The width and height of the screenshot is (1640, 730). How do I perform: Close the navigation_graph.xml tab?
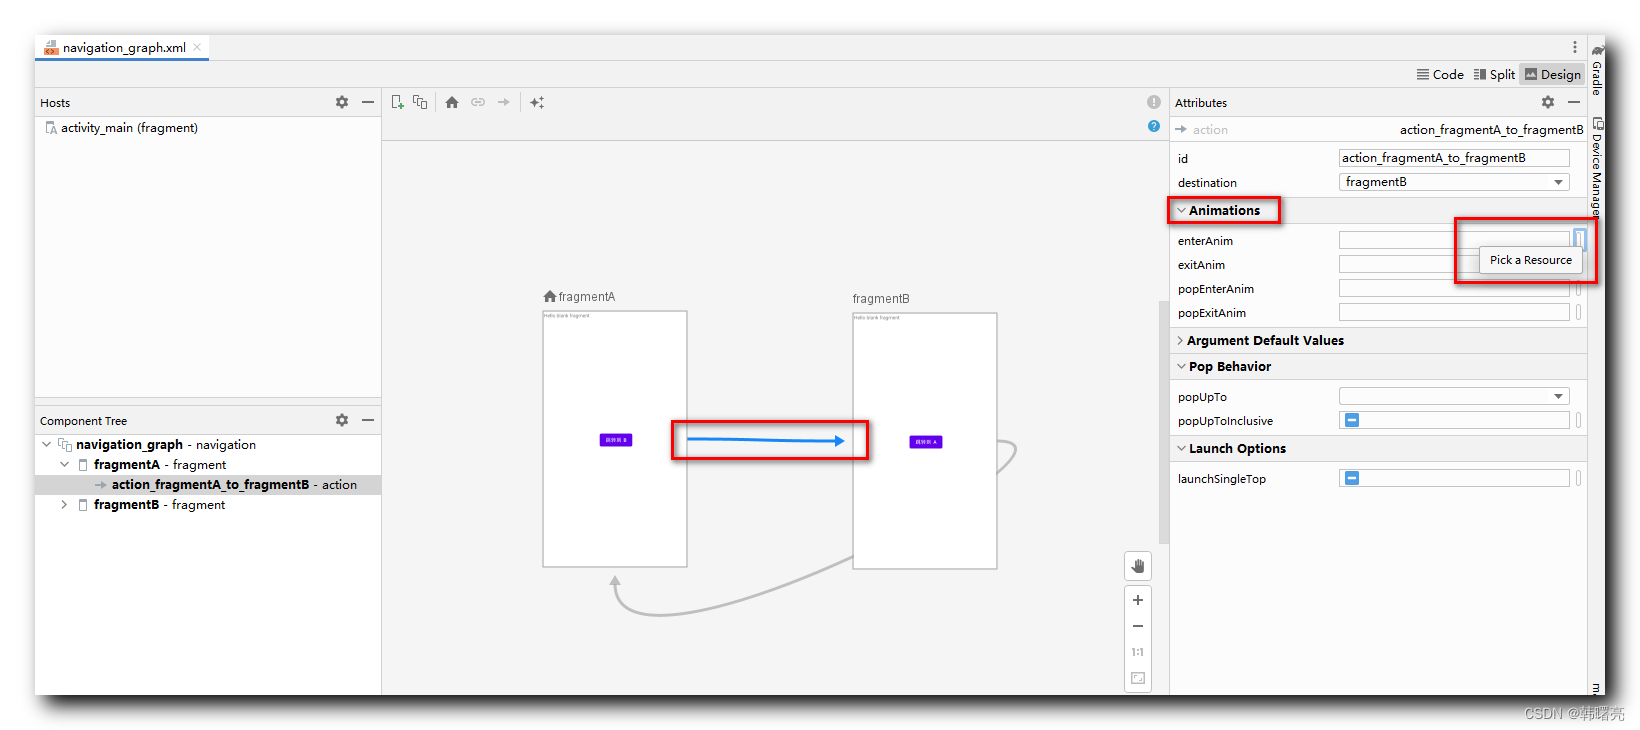[x=197, y=47]
